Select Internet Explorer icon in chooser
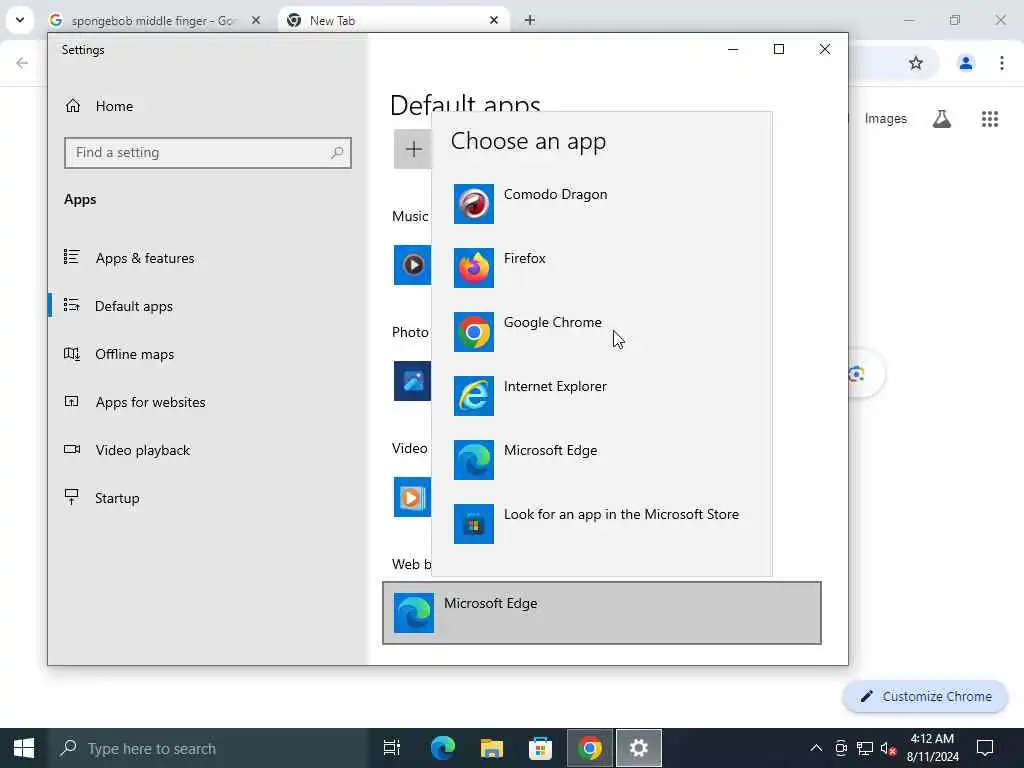Image resolution: width=1024 pixels, height=768 pixels. tap(473, 396)
